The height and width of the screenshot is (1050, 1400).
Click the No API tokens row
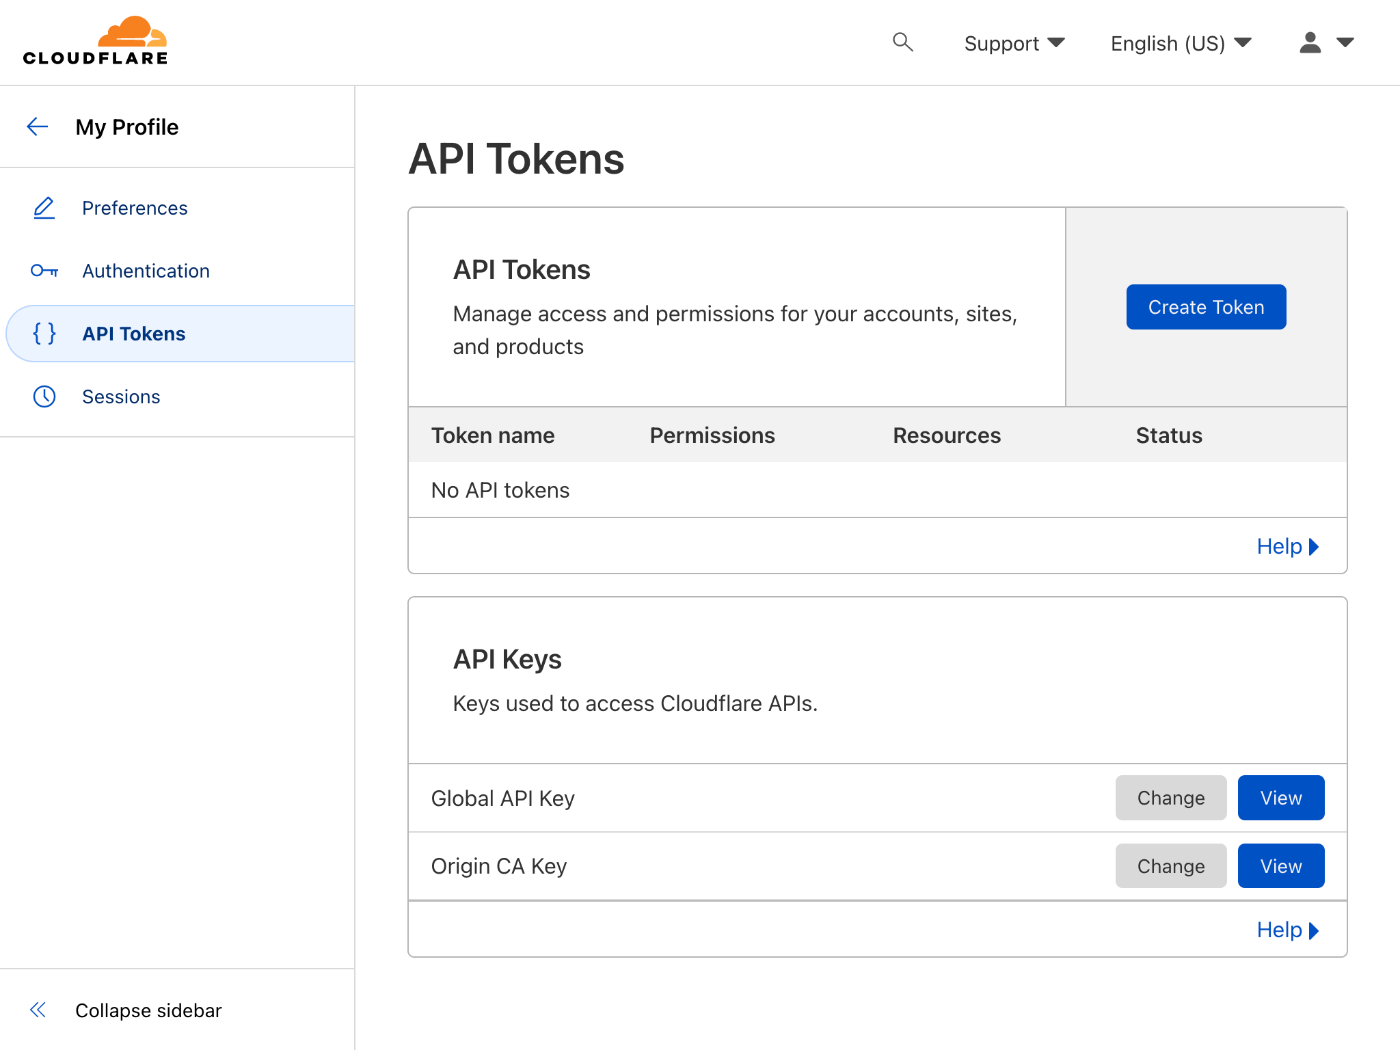click(878, 490)
